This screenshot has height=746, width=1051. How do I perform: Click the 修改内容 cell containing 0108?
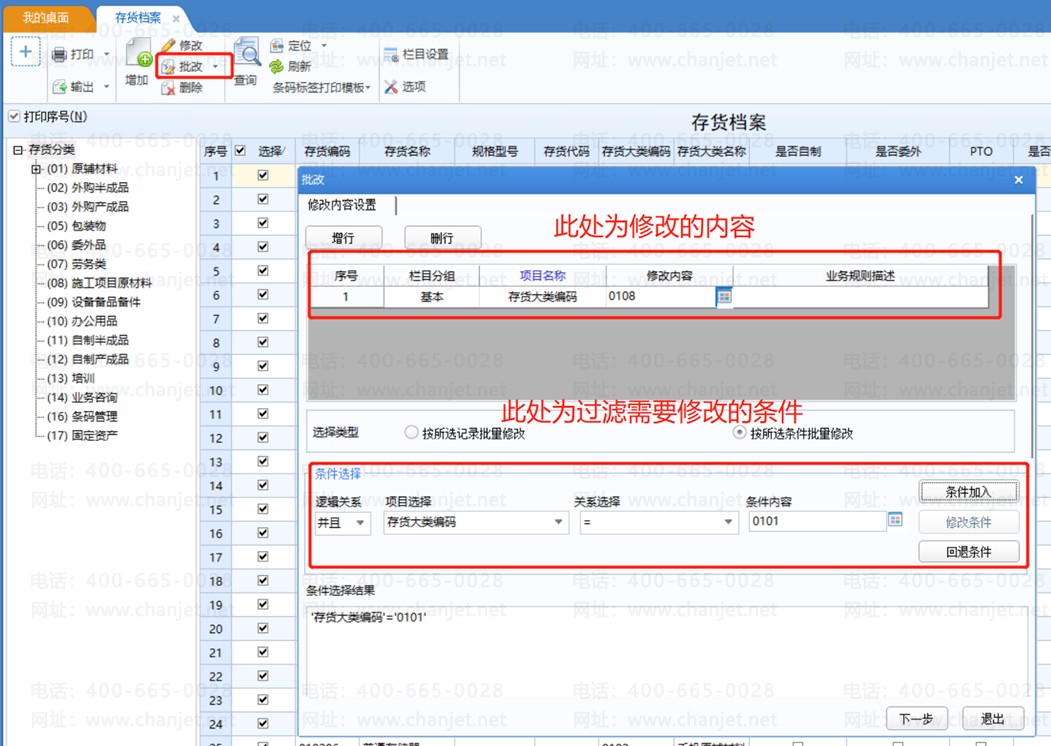(x=661, y=296)
